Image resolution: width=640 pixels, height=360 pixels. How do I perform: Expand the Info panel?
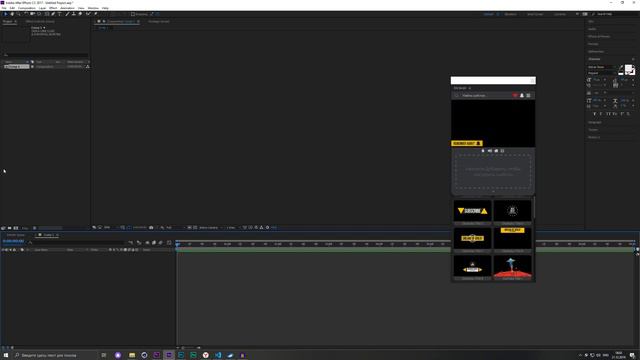click(591, 21)
